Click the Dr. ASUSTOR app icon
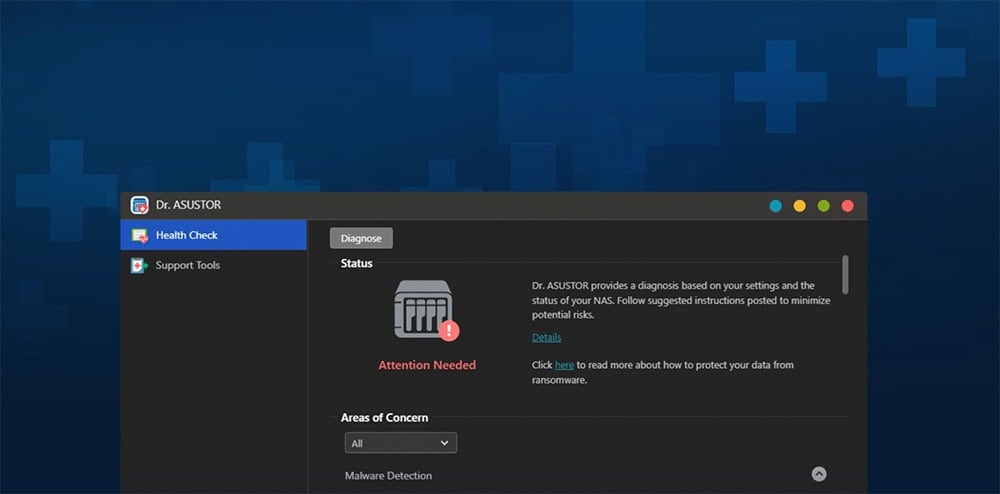This screenshot has height=494, width=1000. pos(140,205)
